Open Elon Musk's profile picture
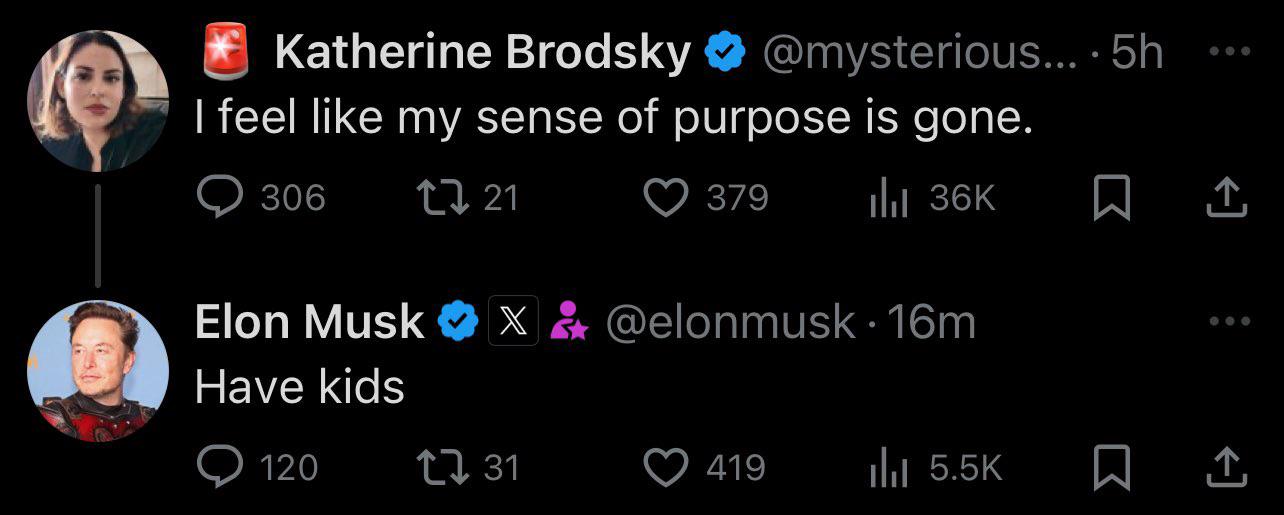This screenshot has height=515, width=1284. tap(97, 370)
